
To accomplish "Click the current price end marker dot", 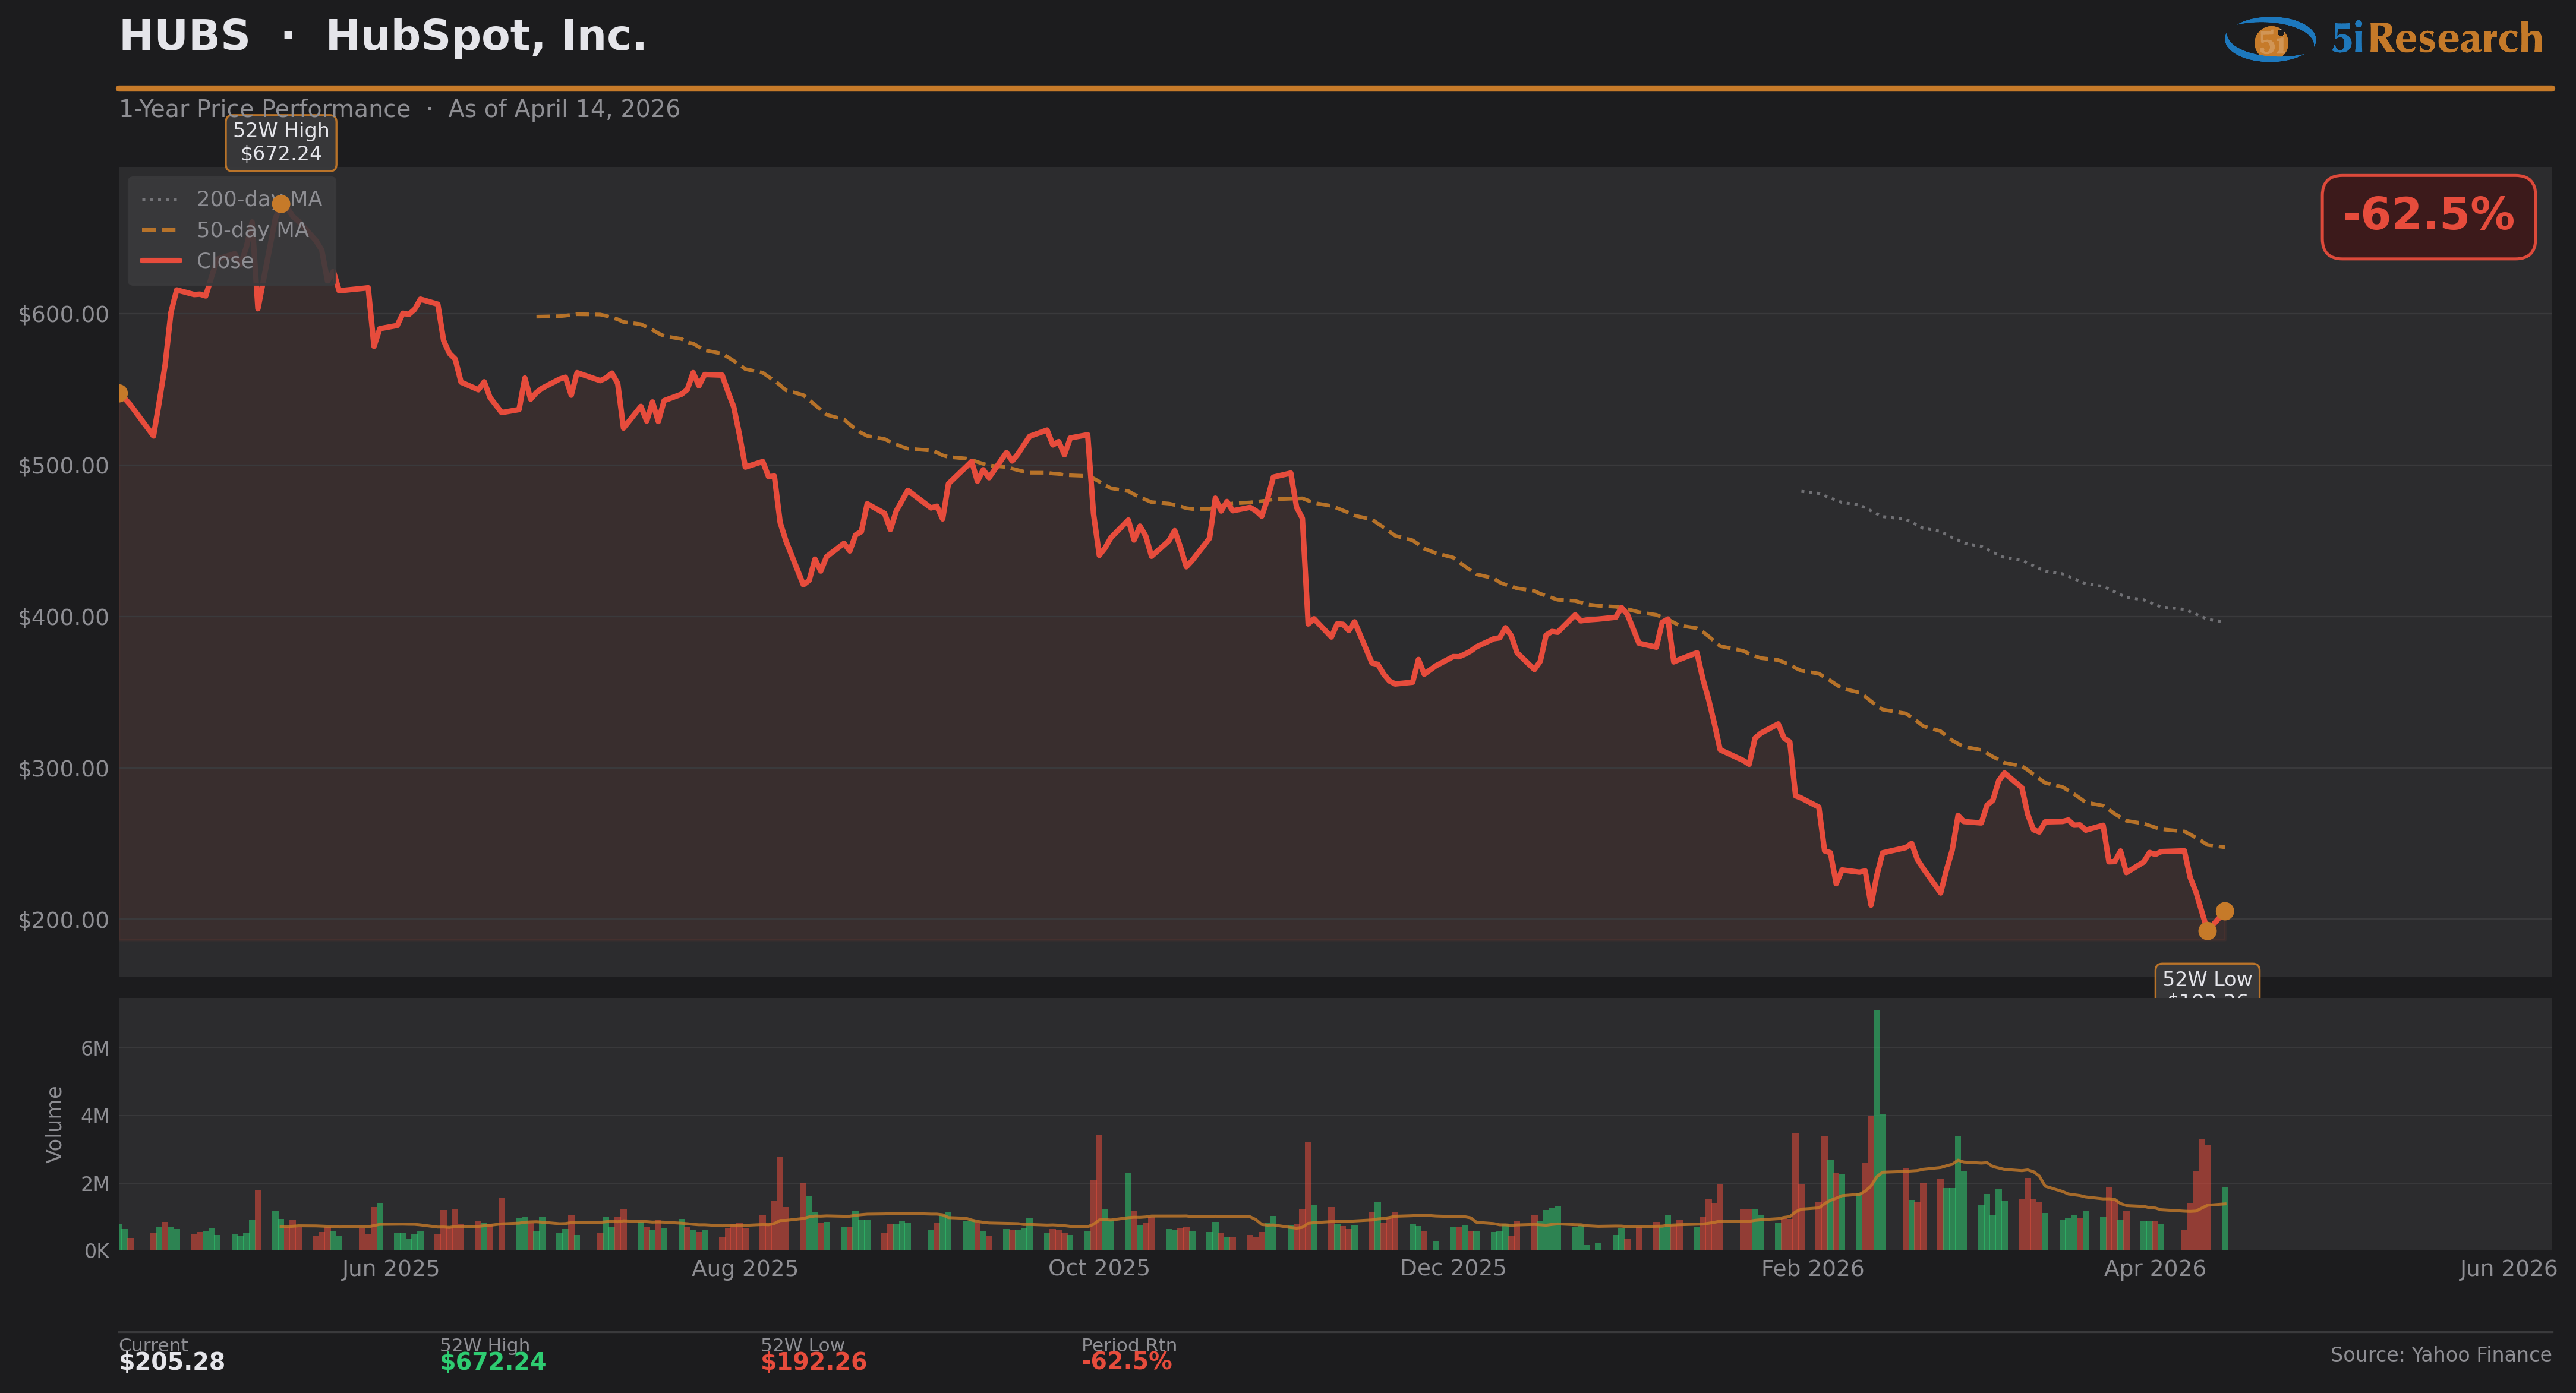I will (2224, 911).
